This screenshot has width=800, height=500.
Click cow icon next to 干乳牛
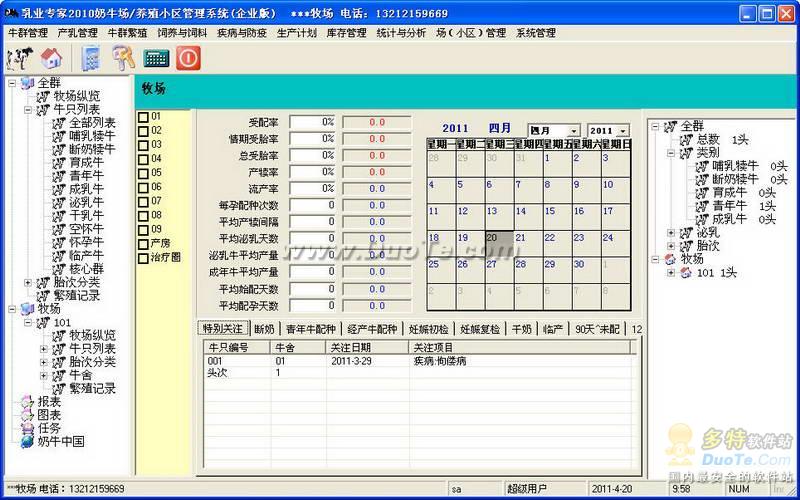pyautogui.click(x=59, y=216)
